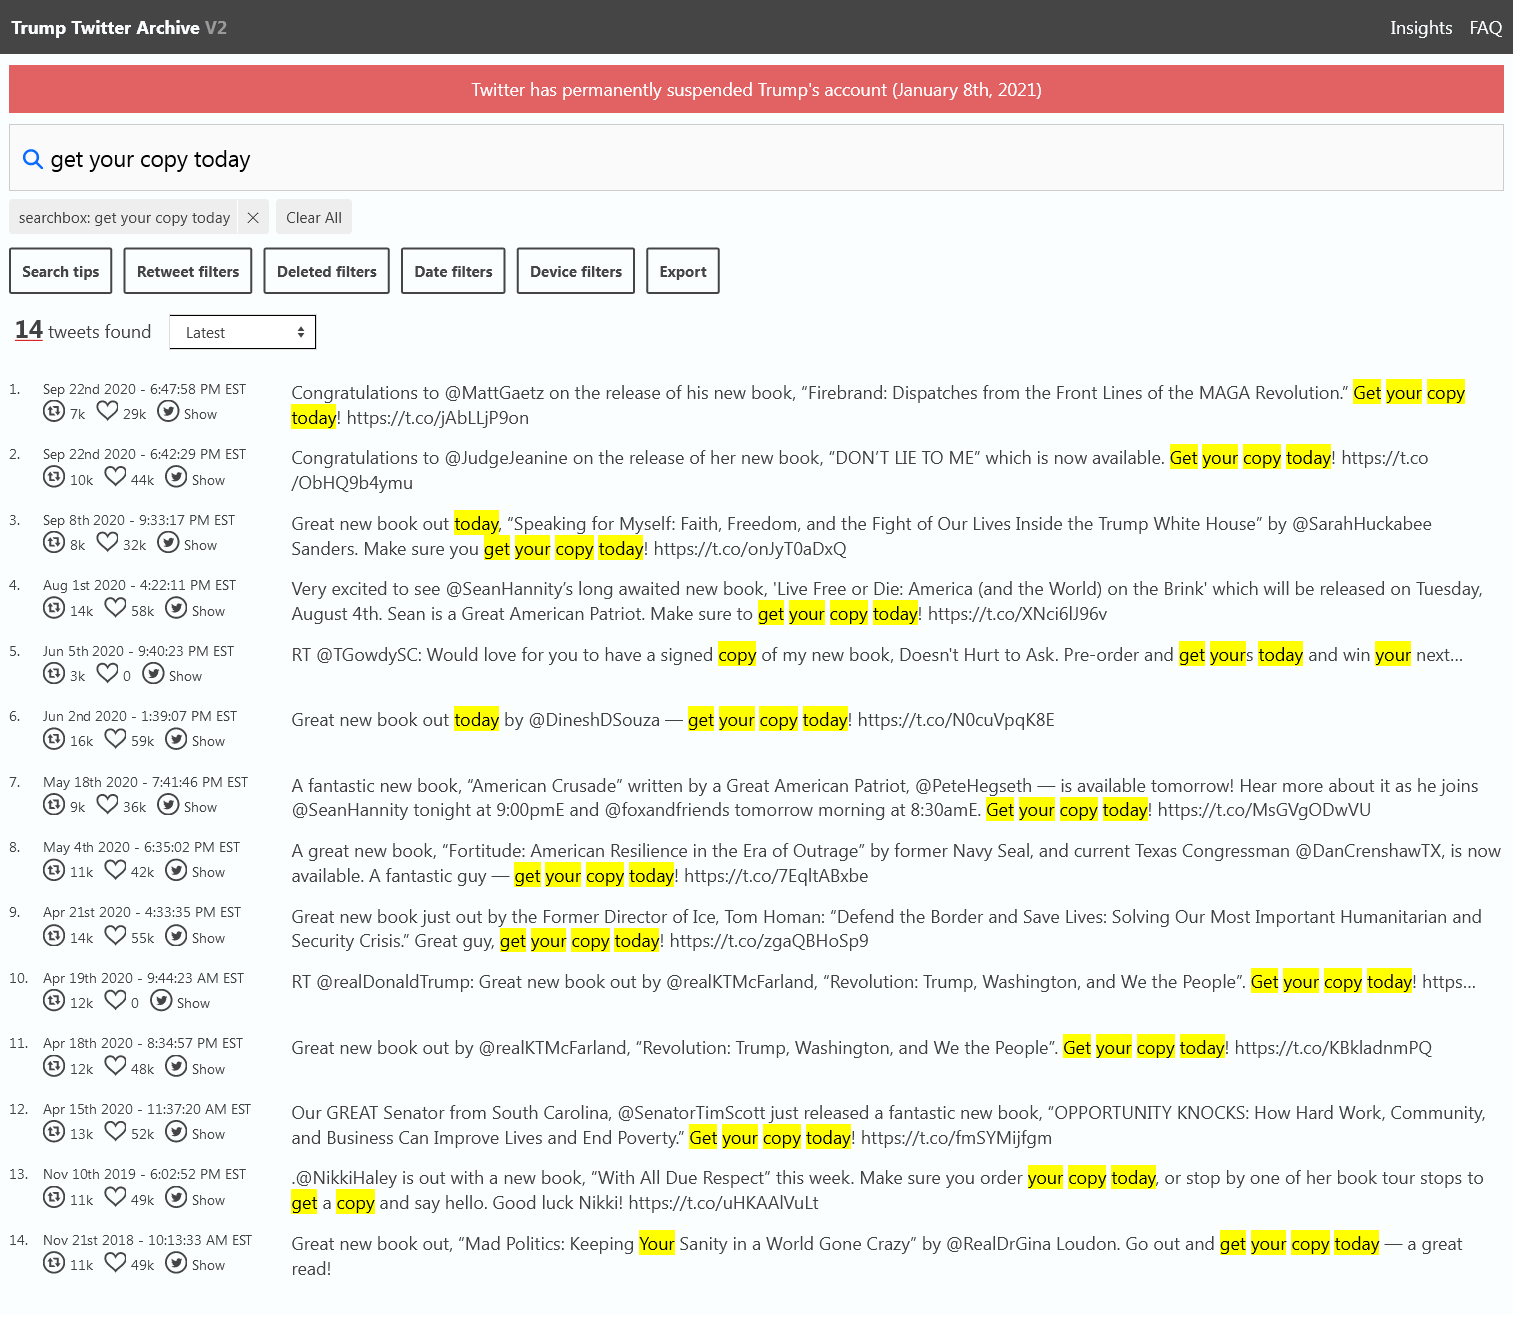
Task: Click the heart icon showing 32k likes
Action: [x=107, y=542]
